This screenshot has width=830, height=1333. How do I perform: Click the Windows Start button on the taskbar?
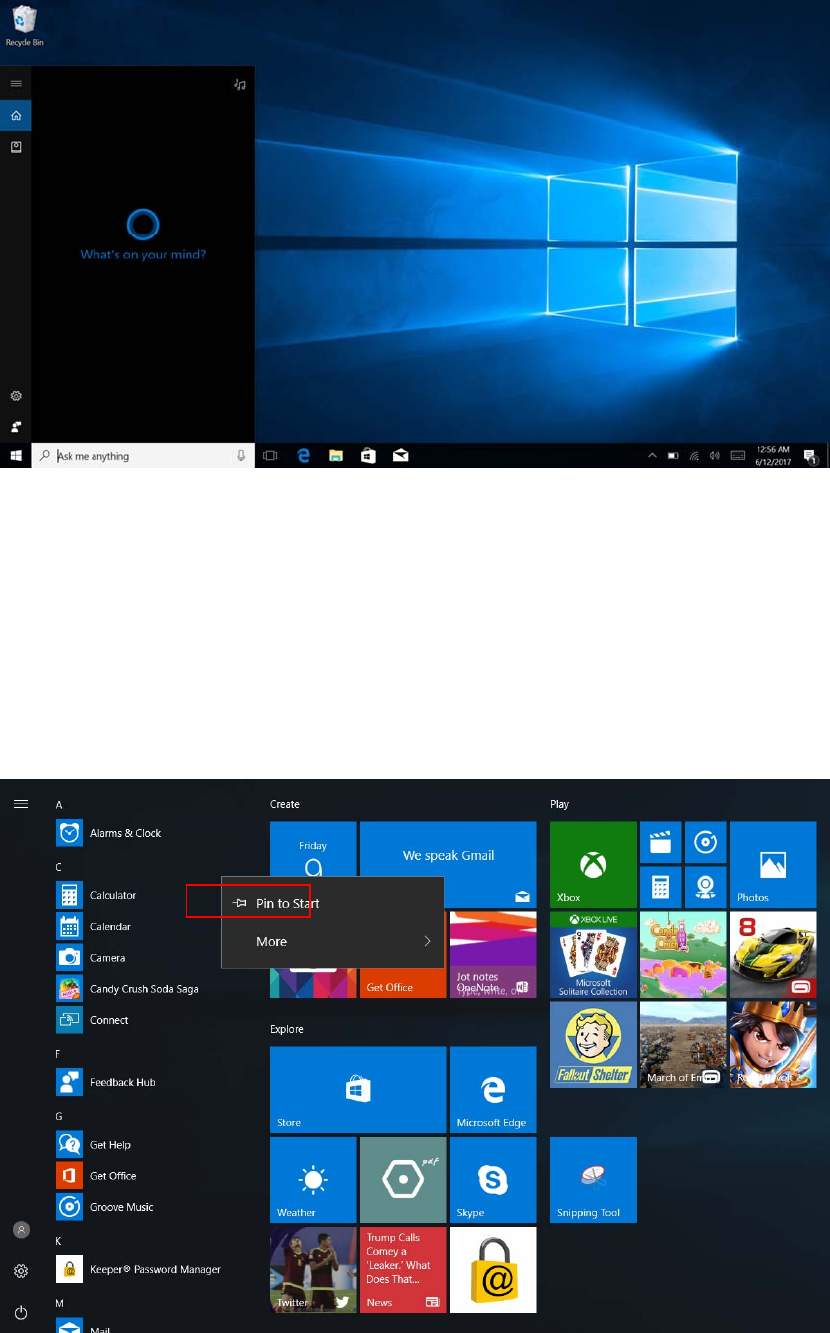16,456
